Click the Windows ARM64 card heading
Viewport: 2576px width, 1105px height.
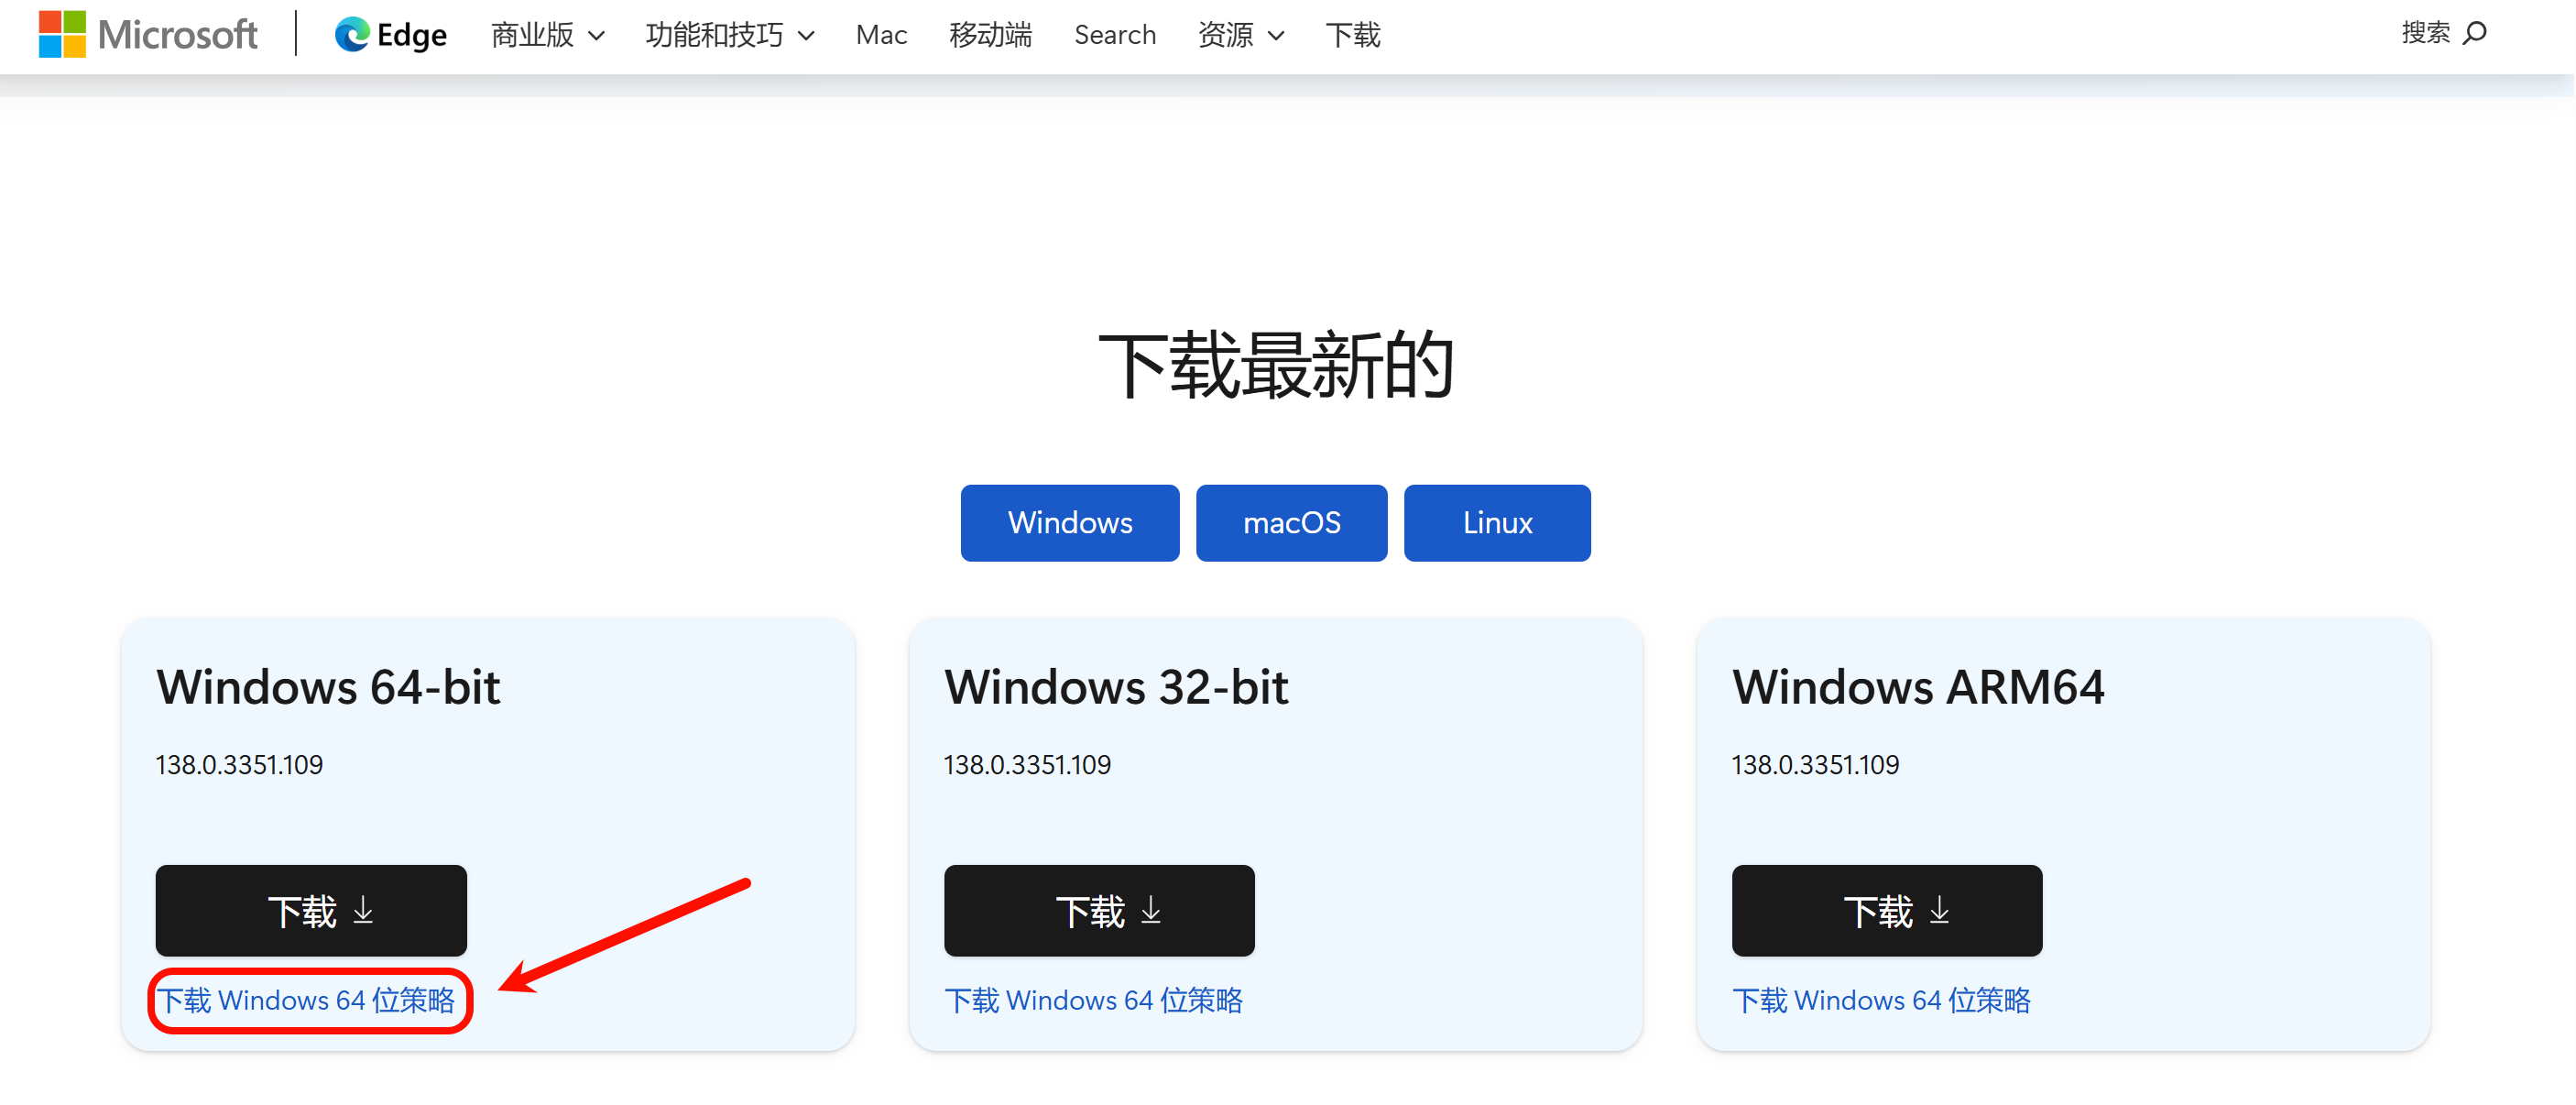pyautogui.click(x=1918, y=688)
